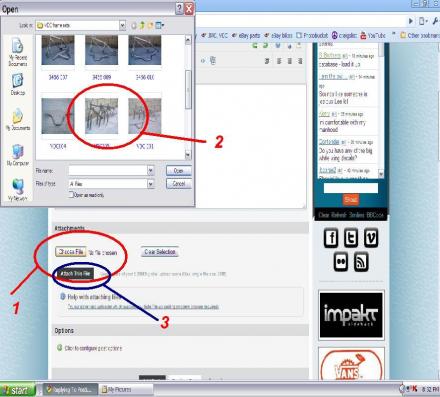Click the Choose File button

click(71, 252)
